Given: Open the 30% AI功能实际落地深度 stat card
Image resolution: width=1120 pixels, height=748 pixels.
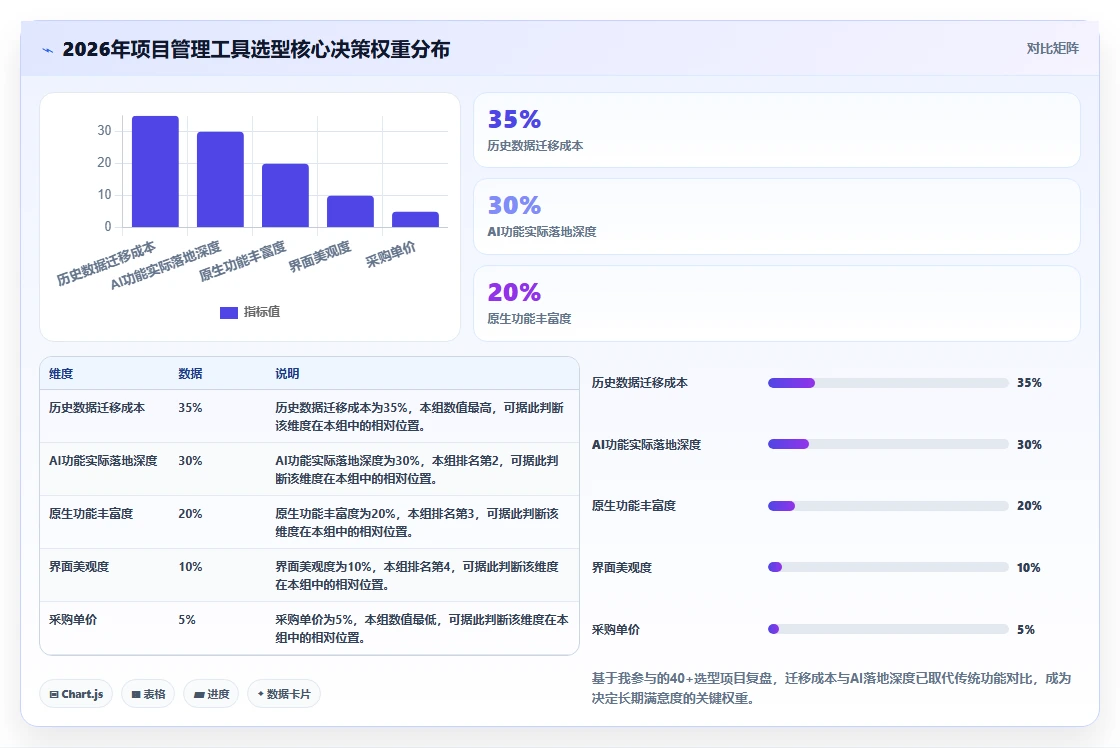Looking at the screenshot, I should click(x=776, y=216).
